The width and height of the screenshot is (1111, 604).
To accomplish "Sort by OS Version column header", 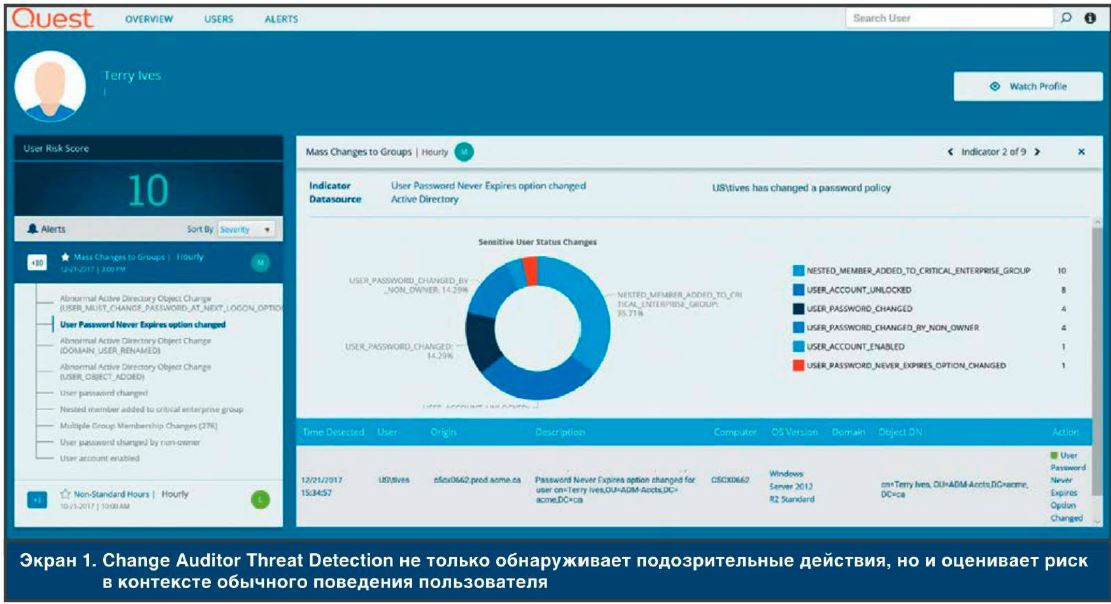I will (794, 432).
